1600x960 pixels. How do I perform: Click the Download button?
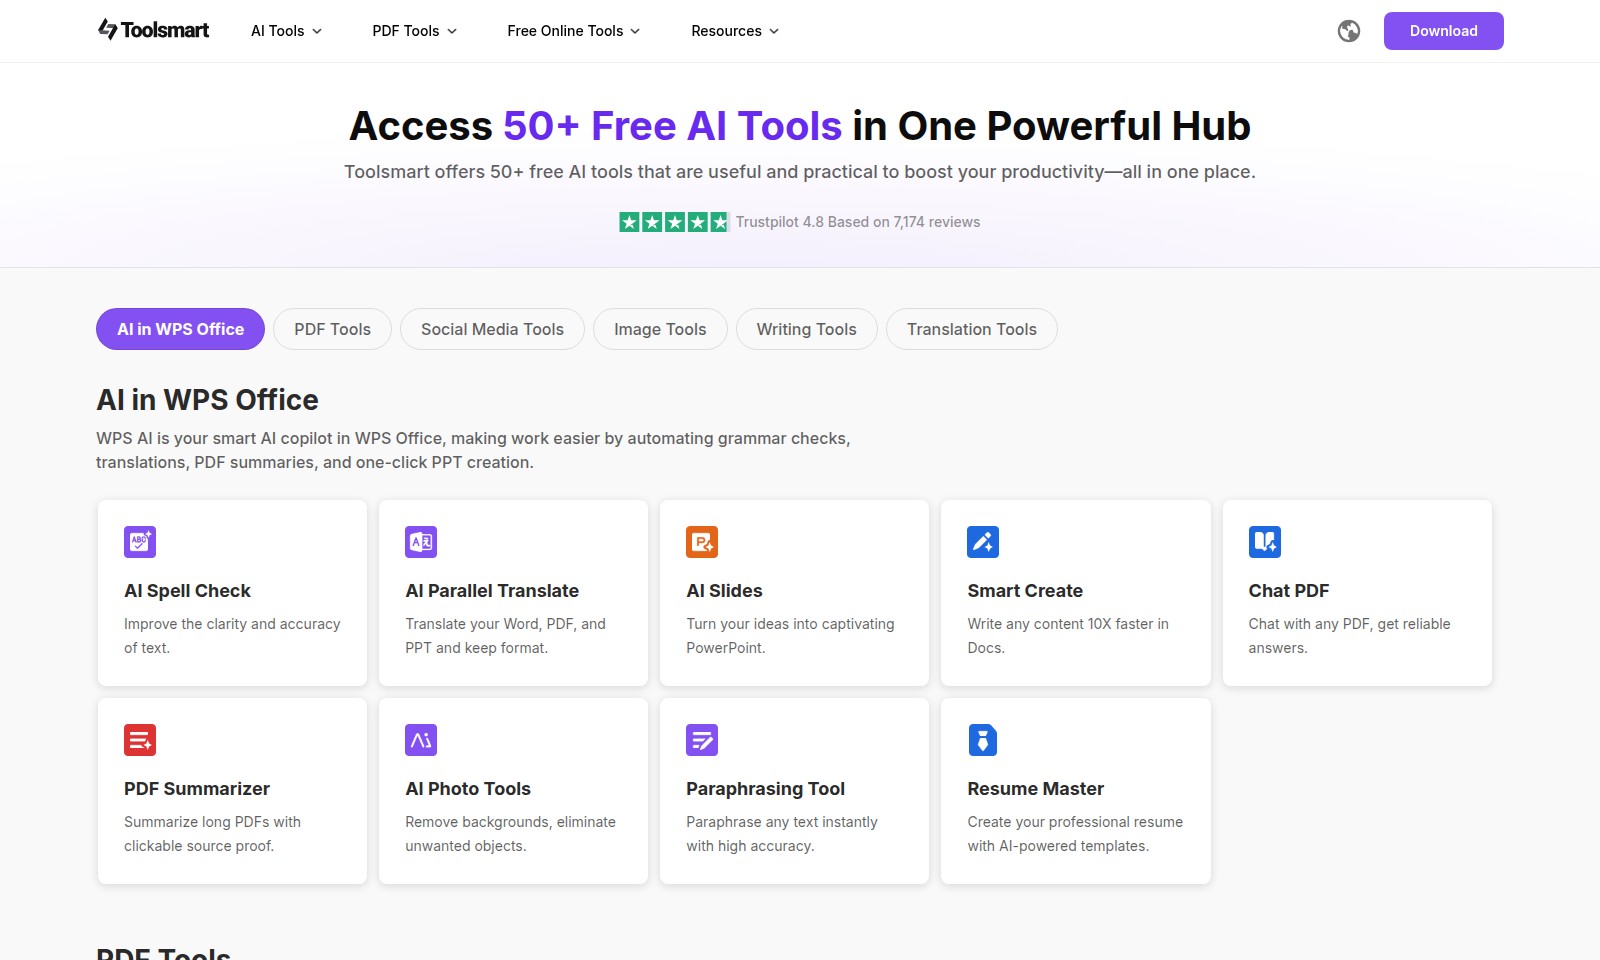(1443, 31)
